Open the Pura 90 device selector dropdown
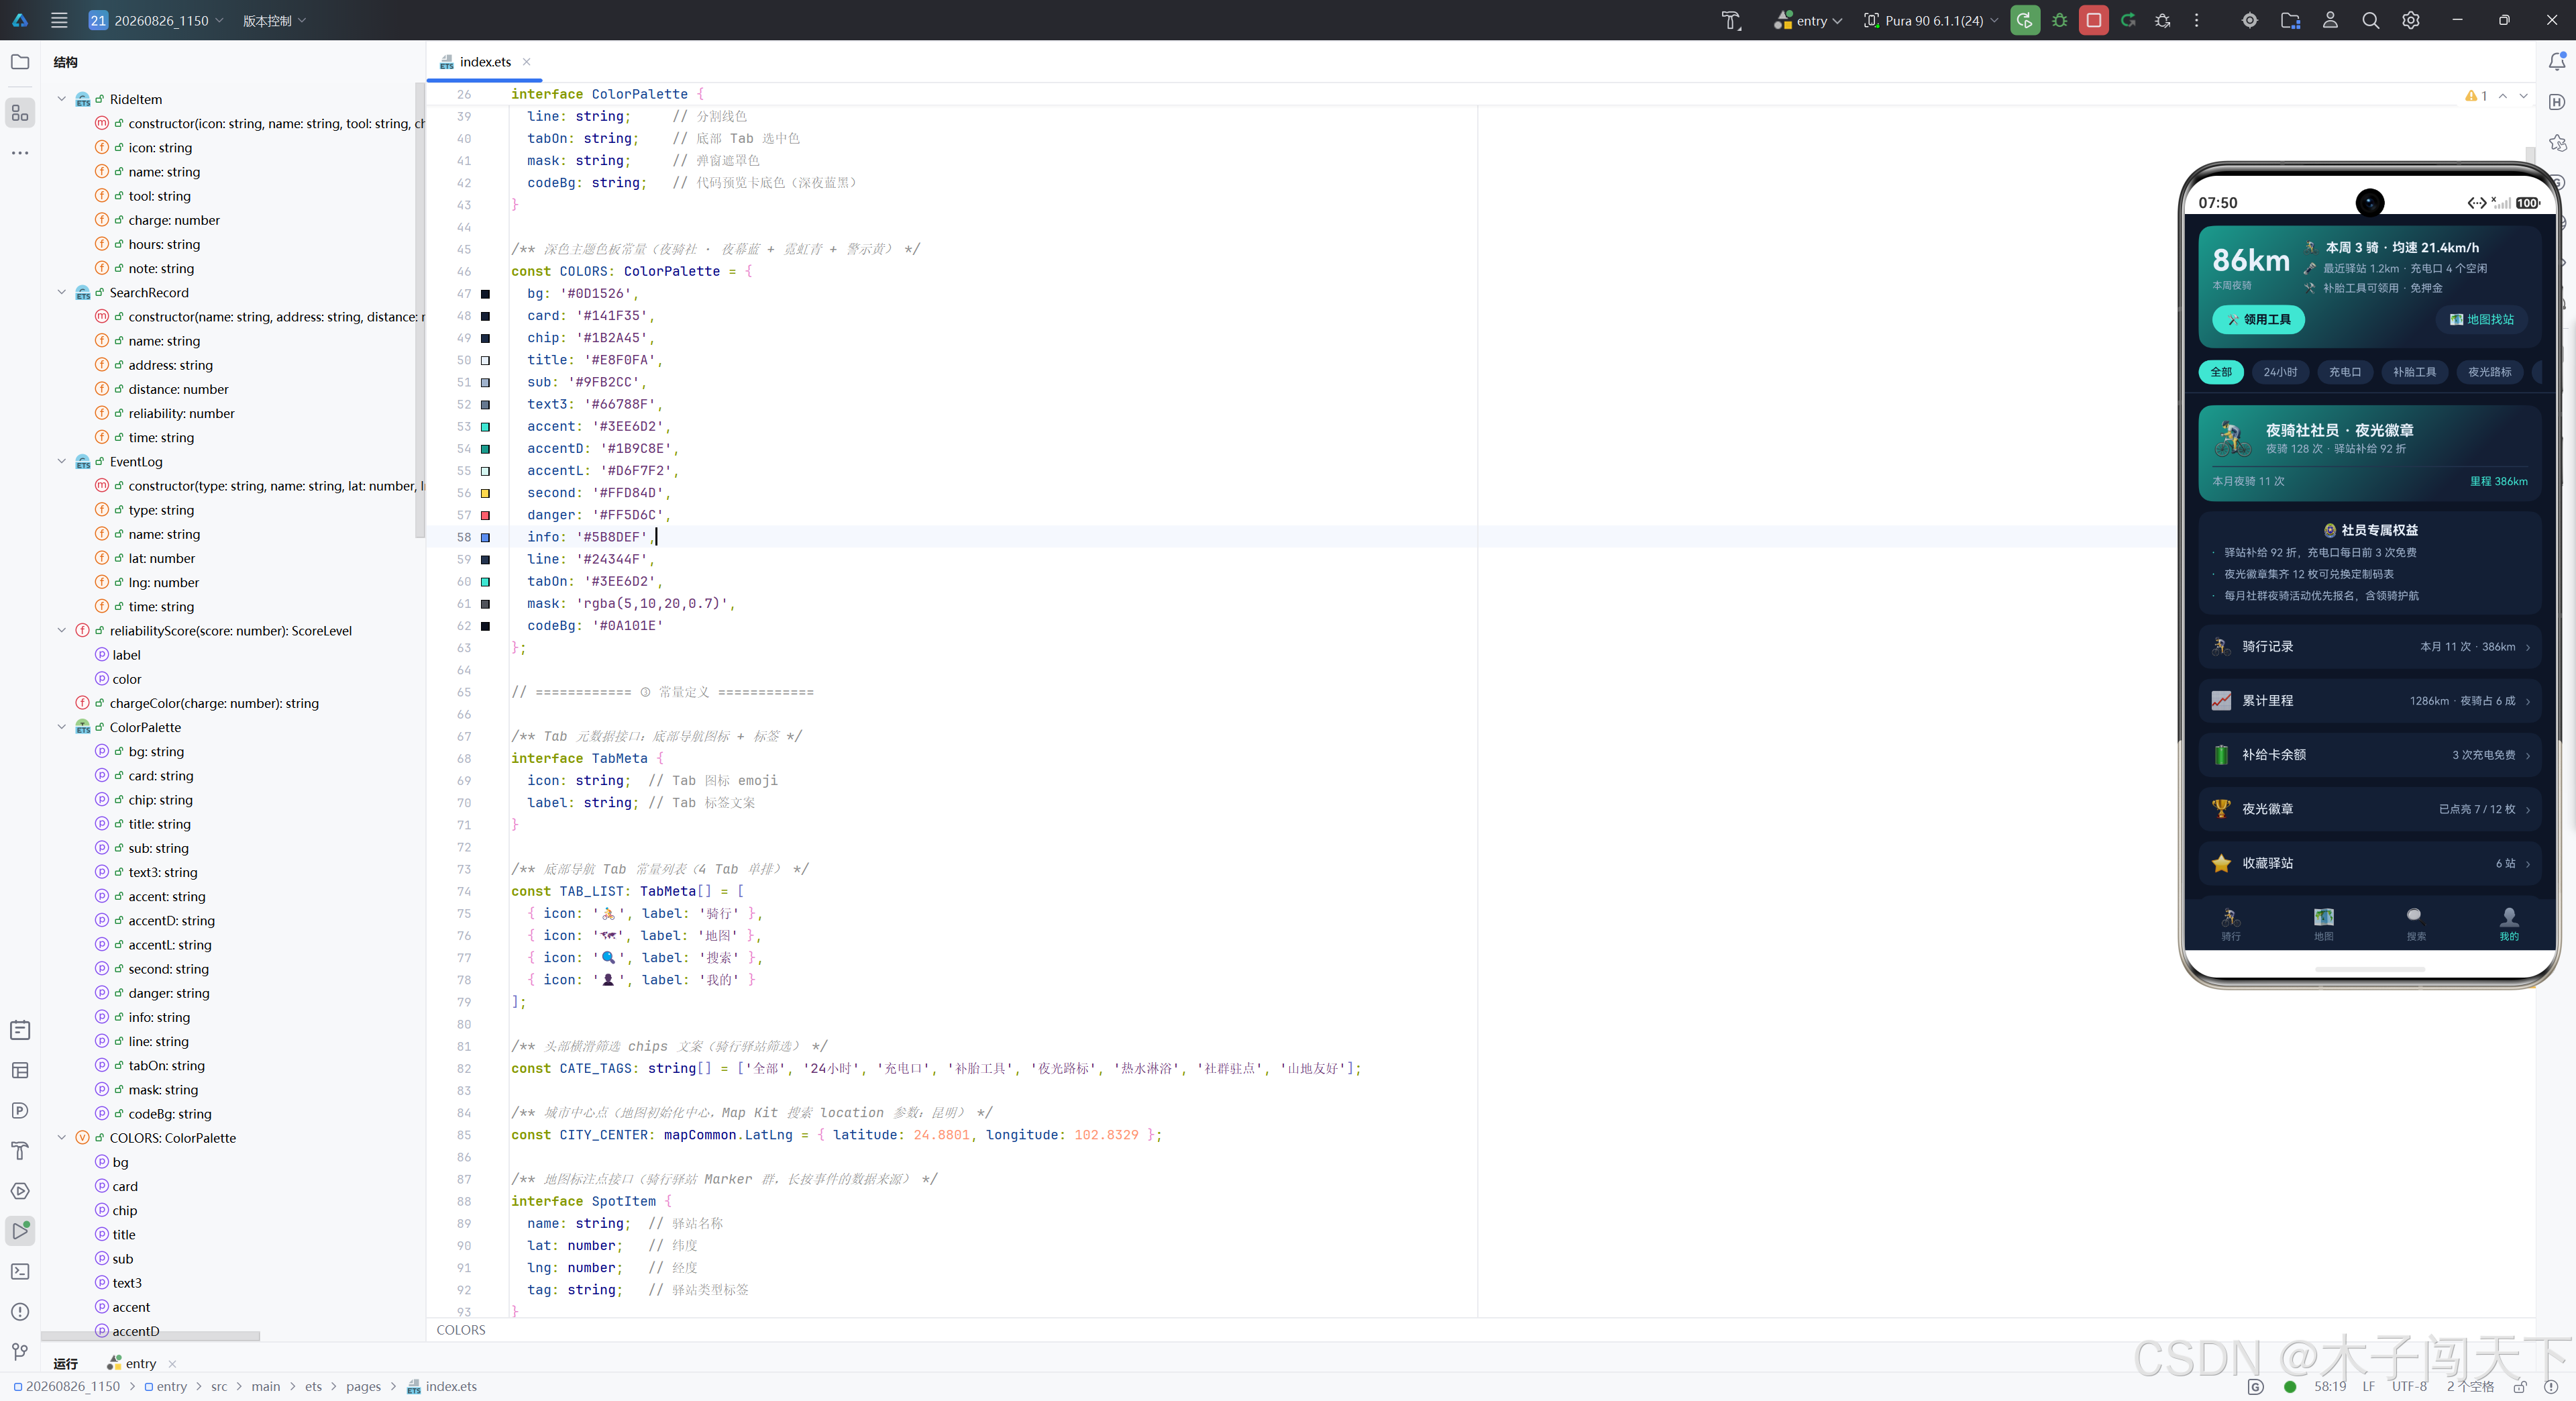Image resolution: width=2576 pixels, height=1401 pixels. pyautogui.click(x=1931, y=20)
